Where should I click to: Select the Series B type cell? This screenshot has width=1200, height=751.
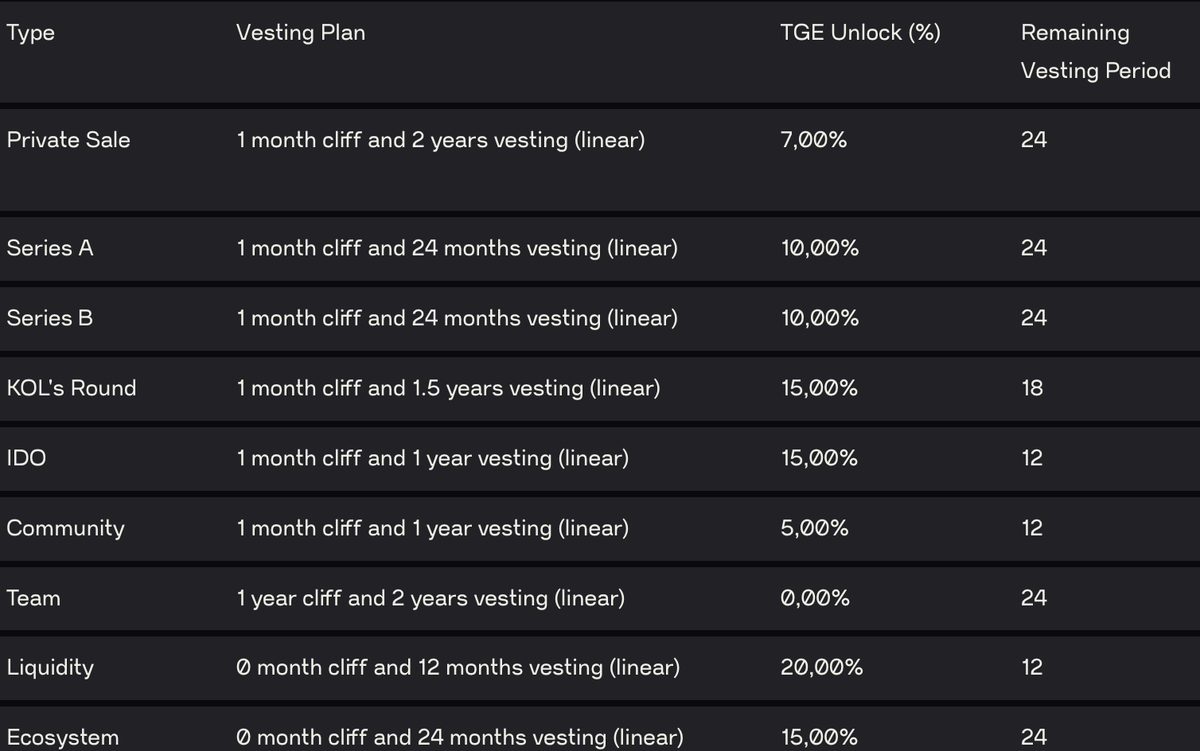50,318
